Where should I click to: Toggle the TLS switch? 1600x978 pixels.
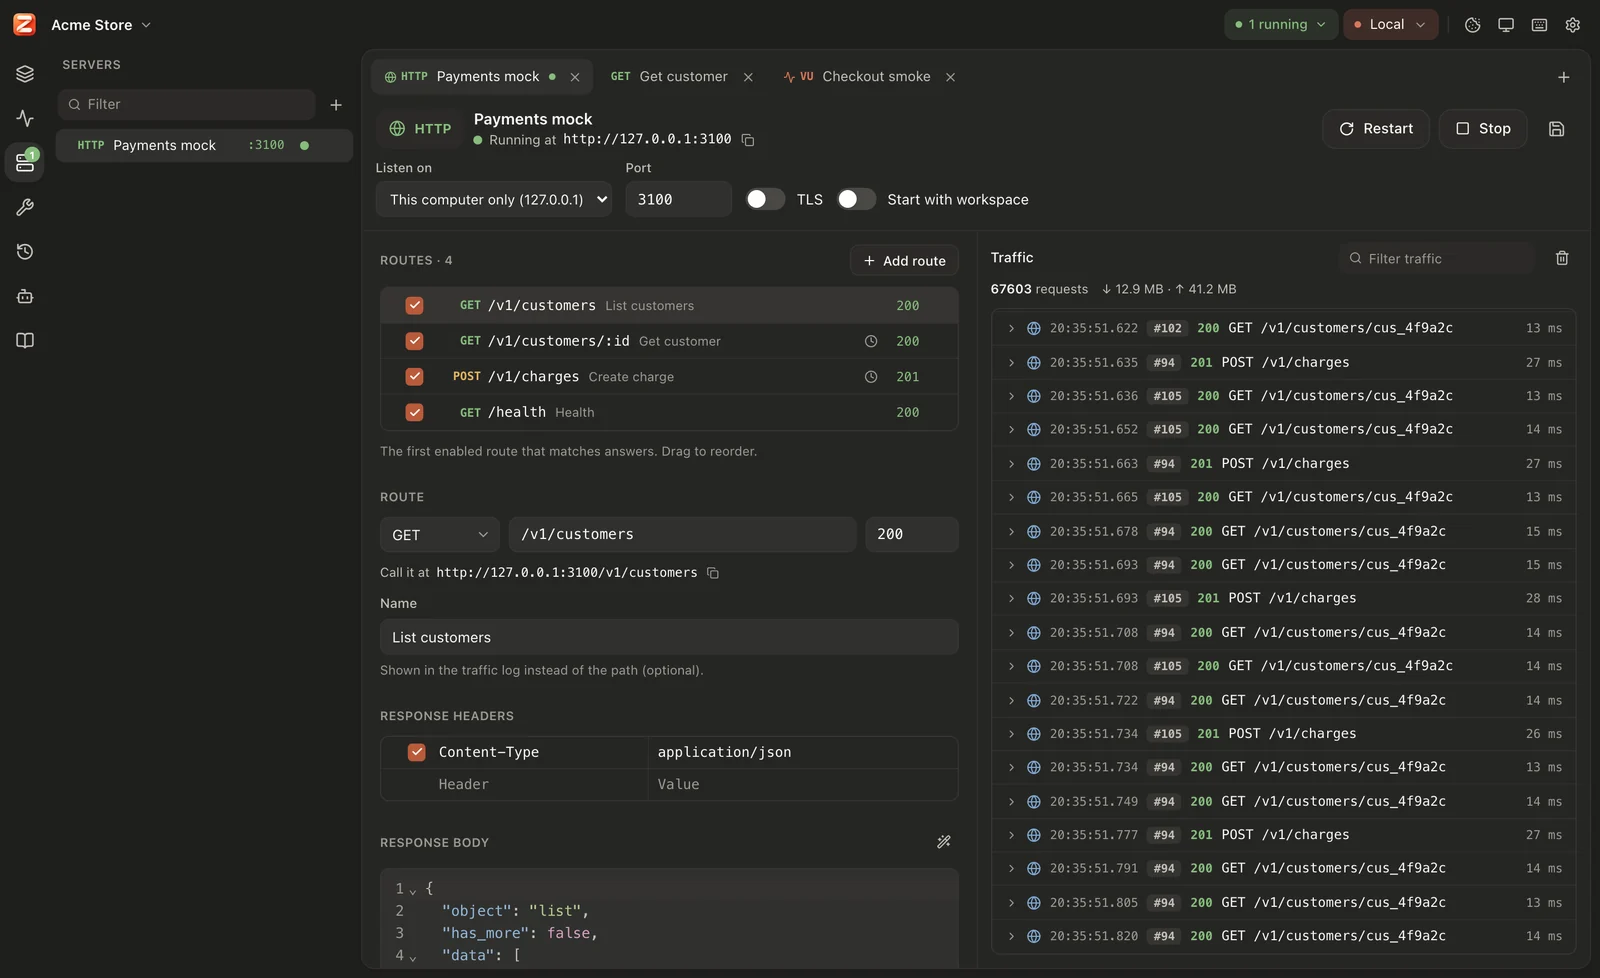(765, 199)
